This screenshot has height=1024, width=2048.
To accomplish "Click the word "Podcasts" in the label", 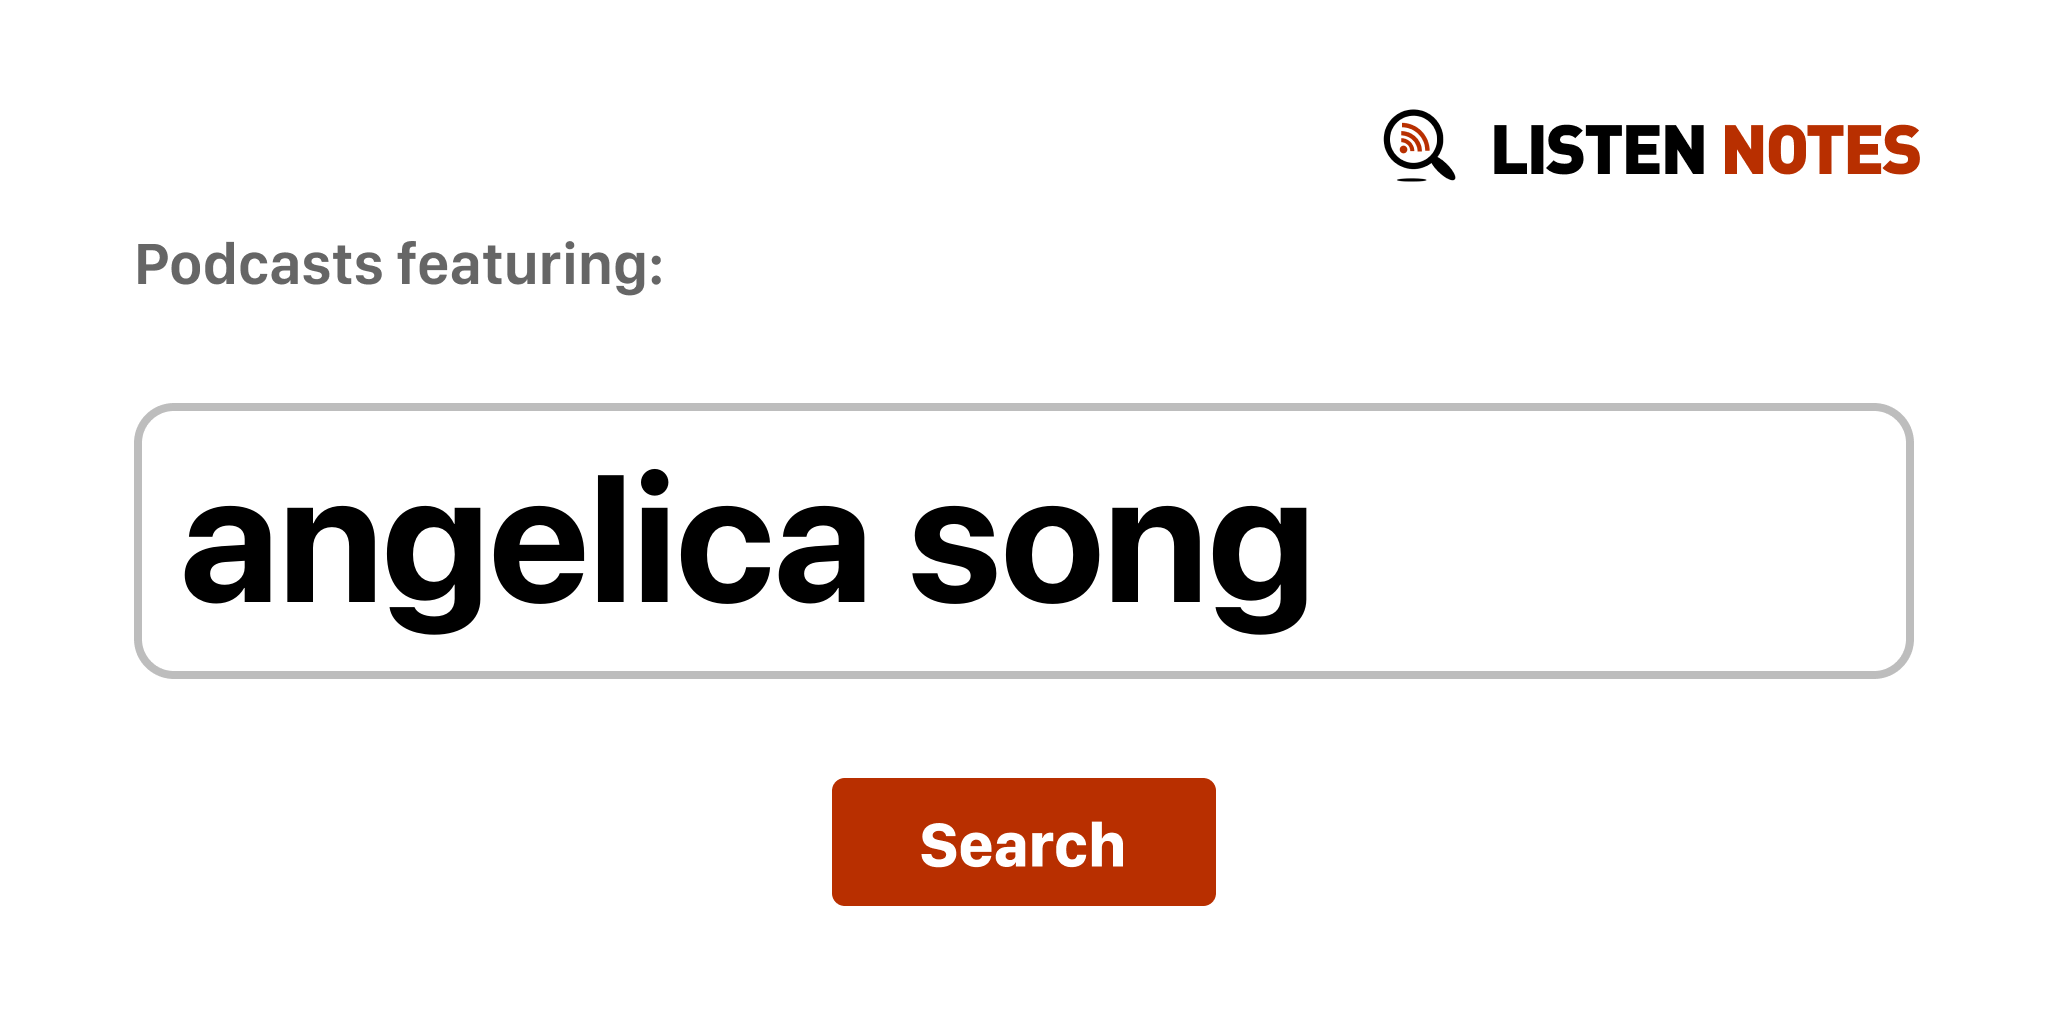I will [x=259, y=265].
